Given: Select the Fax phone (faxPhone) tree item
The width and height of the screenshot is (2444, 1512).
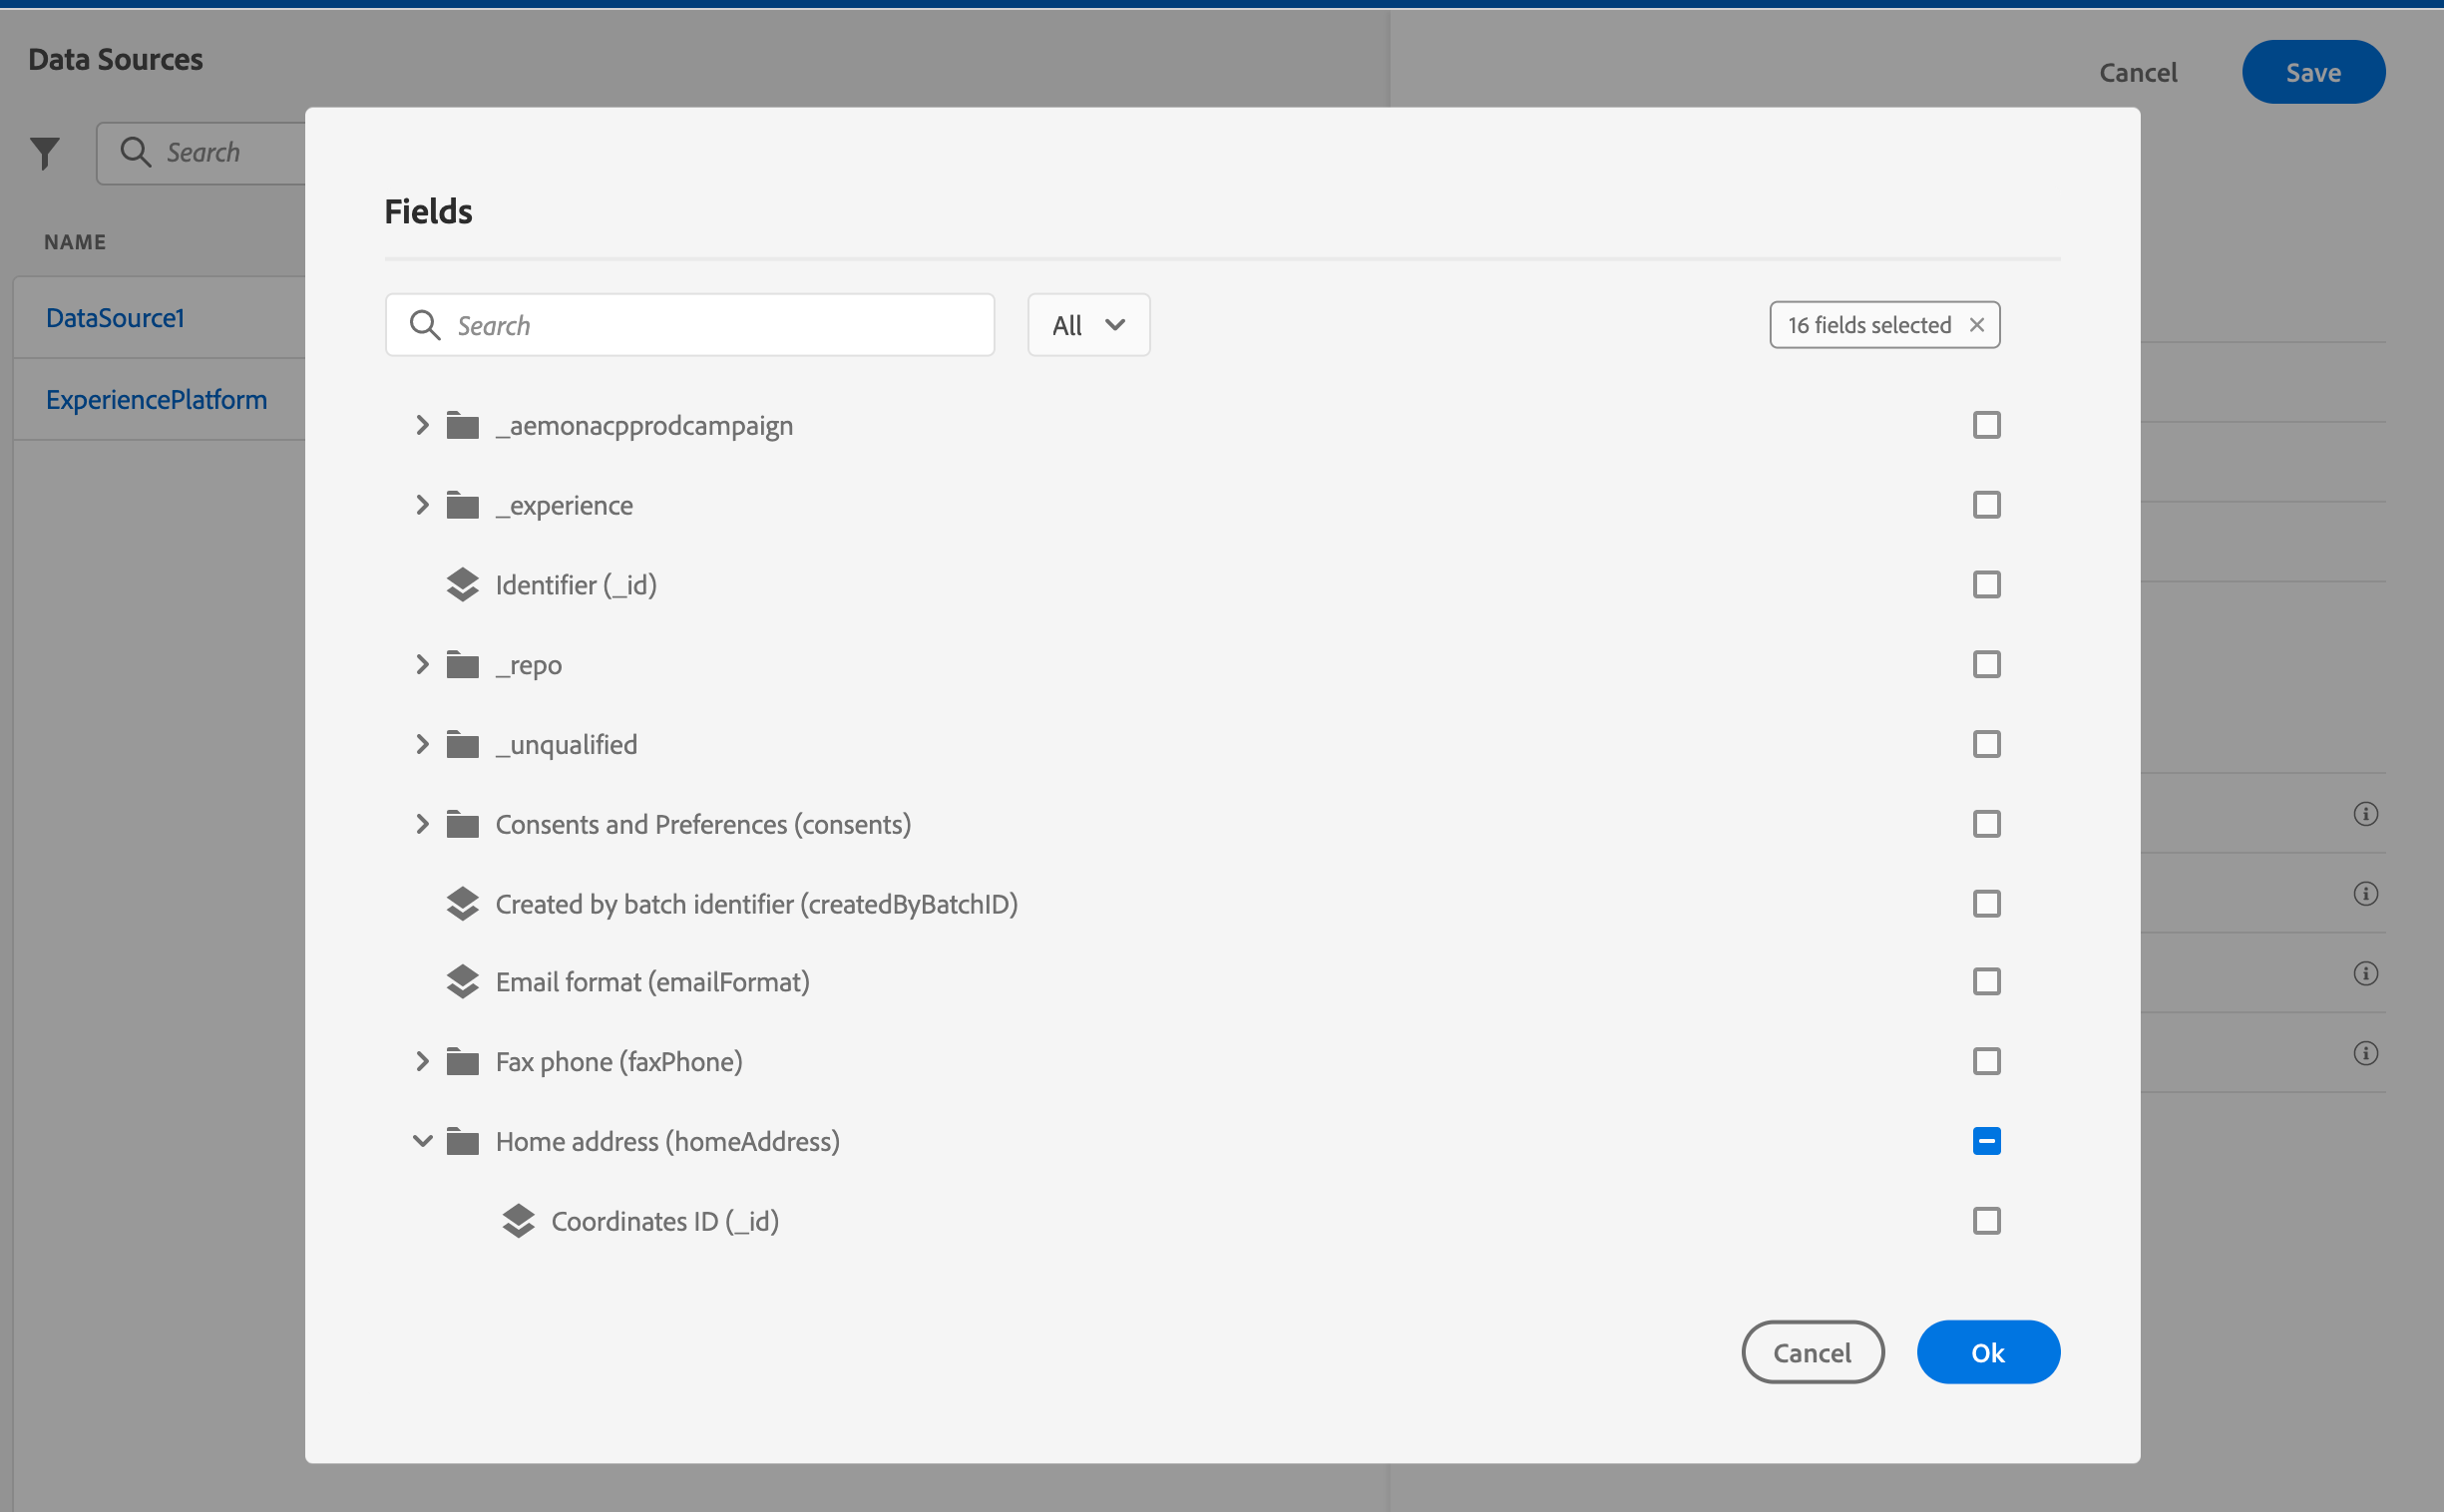Looking at the screenshot, I should pos(618,1062).
